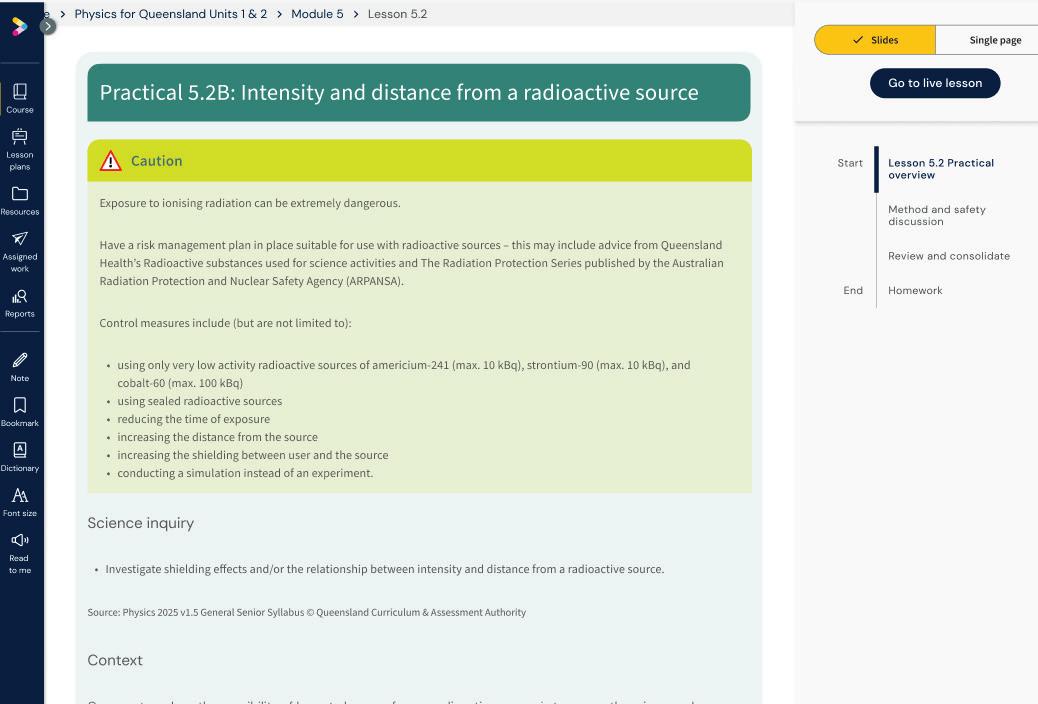Click Lesson 5.2 breadcrumb
Screen dimensions: 1038x704
pyautogui.click(x=397, y=14)
